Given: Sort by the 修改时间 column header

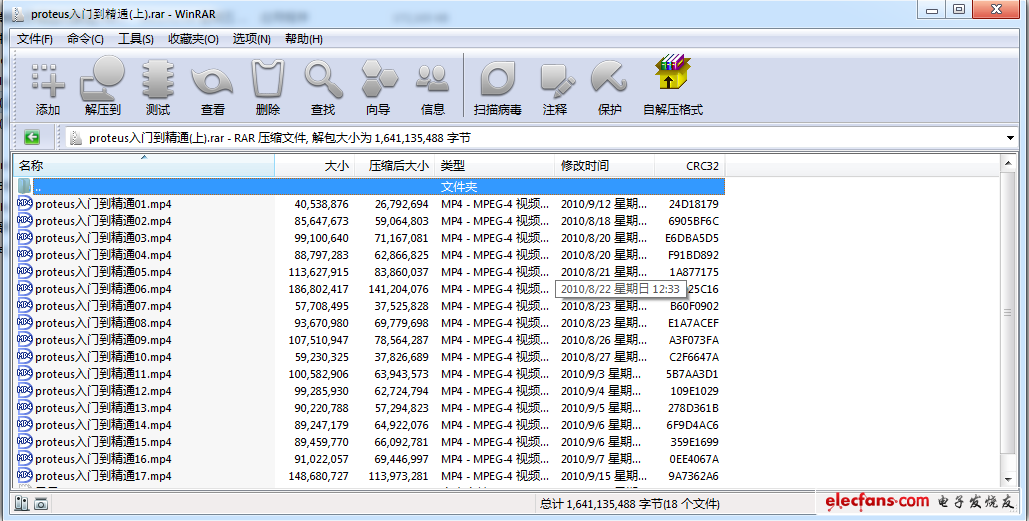Looking at the screenshot, I should point(604,165).
